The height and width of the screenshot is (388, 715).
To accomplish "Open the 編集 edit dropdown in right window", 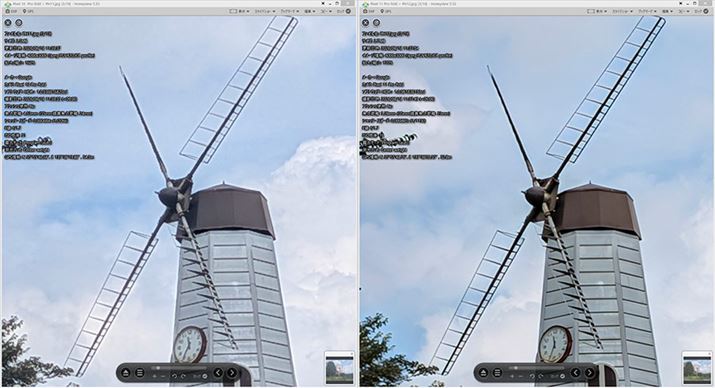I will click(668, 11).
